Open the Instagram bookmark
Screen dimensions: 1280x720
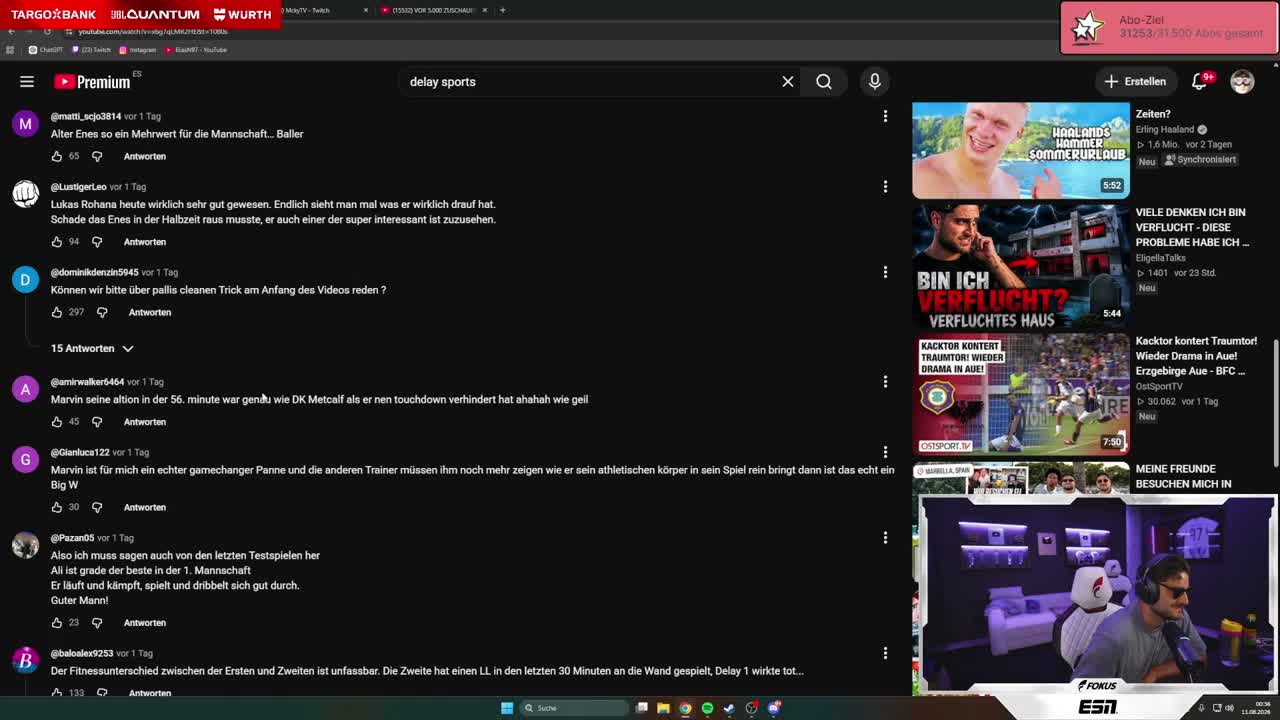(x=138, y=49)
